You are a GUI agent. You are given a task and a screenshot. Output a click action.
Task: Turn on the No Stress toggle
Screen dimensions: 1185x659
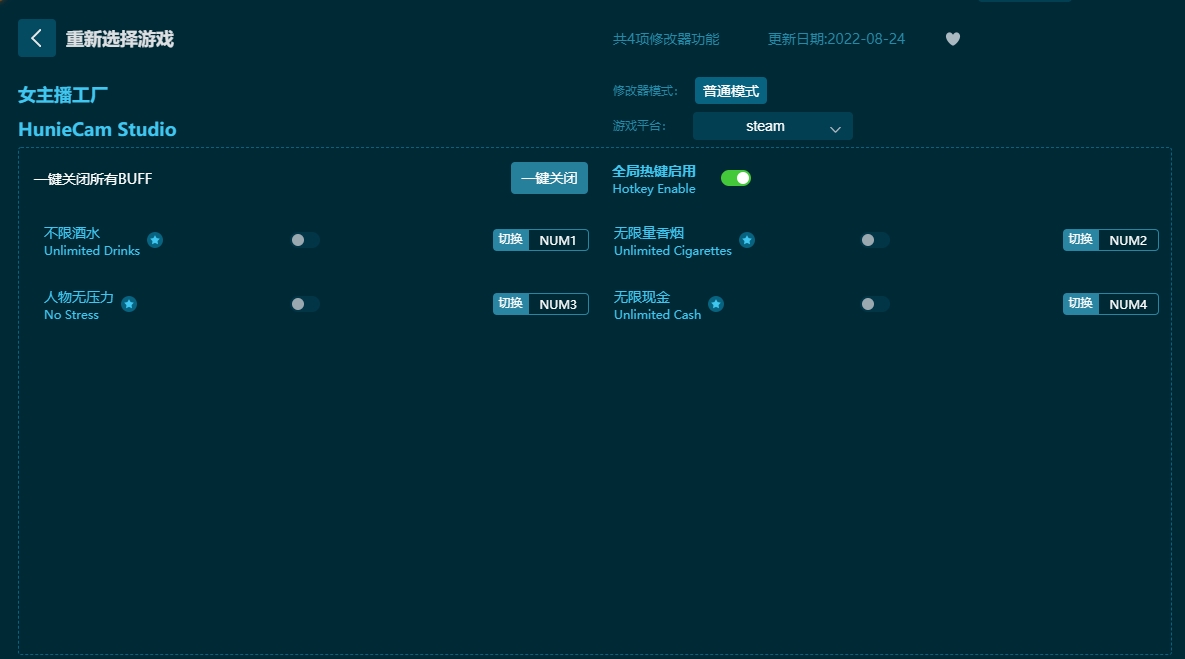click(x=305, y=304)
